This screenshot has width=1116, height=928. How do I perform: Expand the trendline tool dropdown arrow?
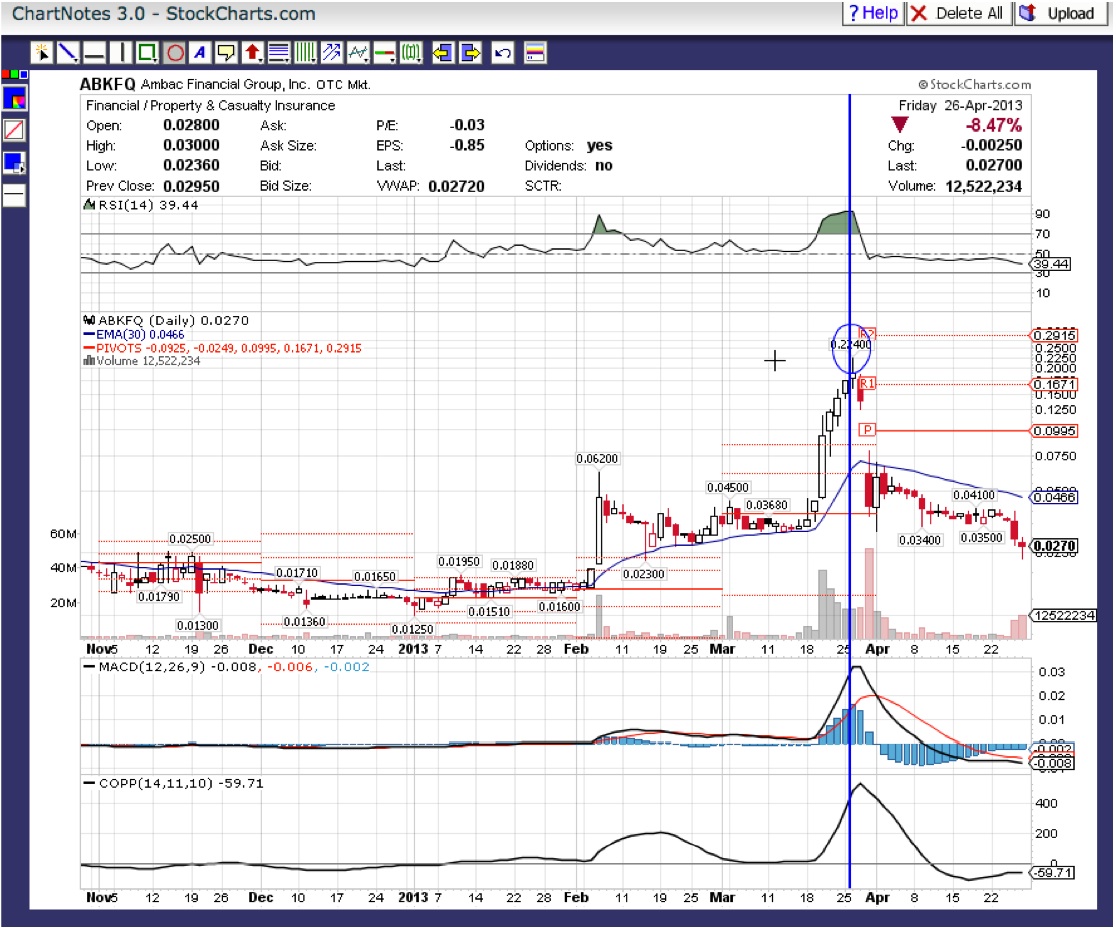(77, 59)
